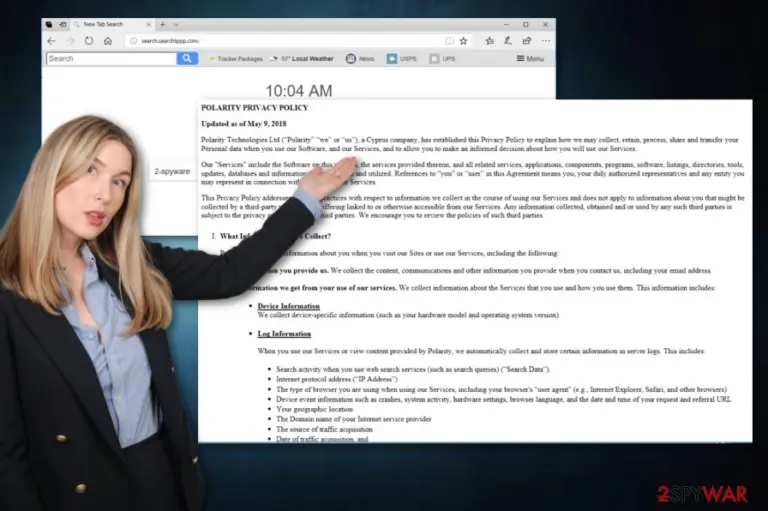Viewport: 768px width, 511px height.
Task: Focus the Search input field
Action: pyautogui.click(x=112, y=58)
